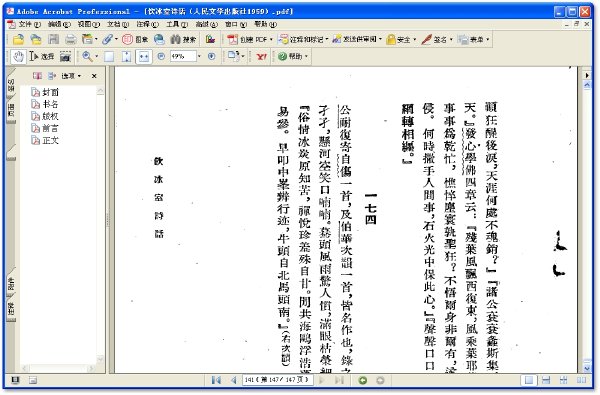Open the 书名 bookmark

pos(46,104)
